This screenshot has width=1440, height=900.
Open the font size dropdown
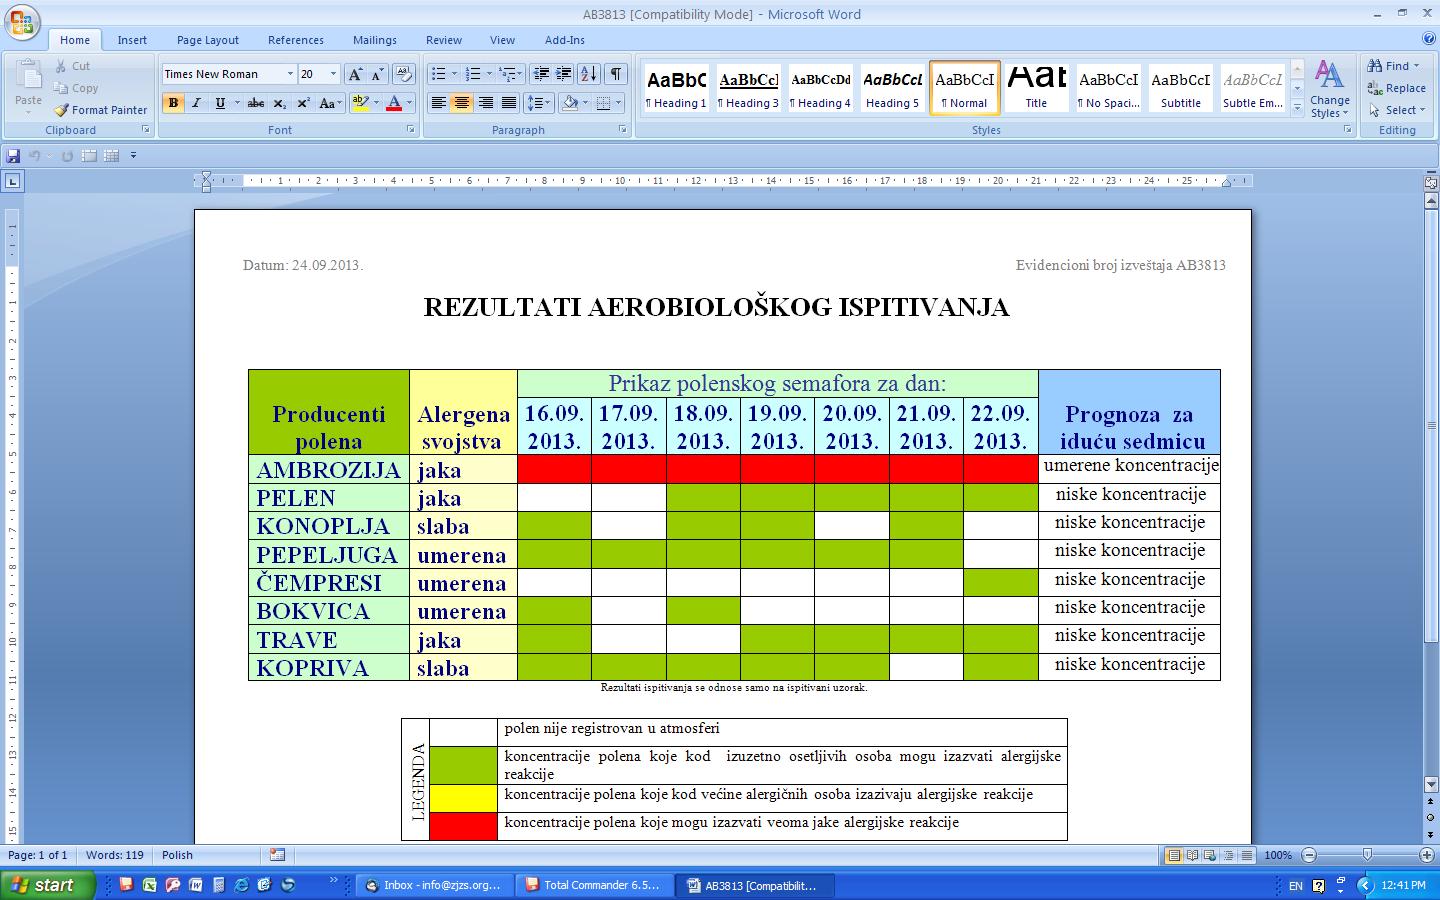[x=333, y=74]
